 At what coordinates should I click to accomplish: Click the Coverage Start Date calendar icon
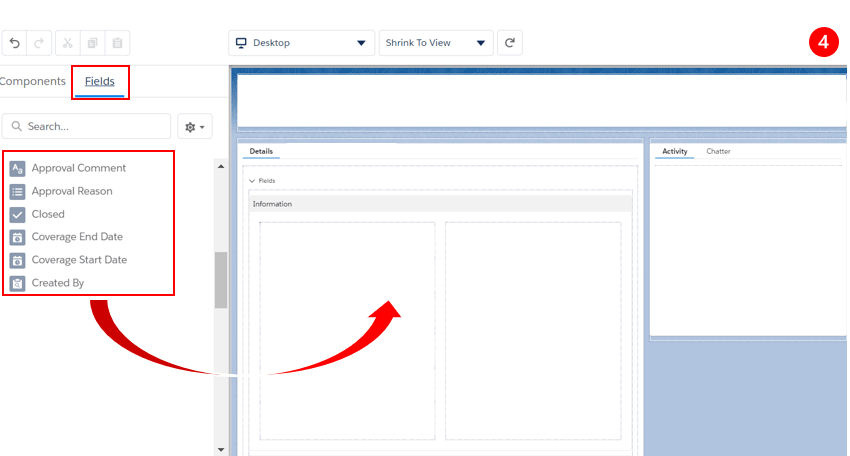pos(17,260)
